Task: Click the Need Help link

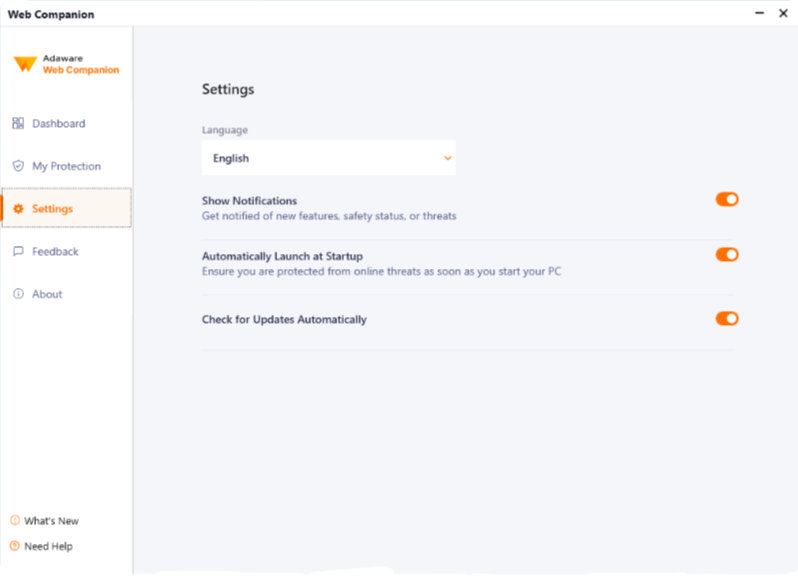Action: coord(48,546)
